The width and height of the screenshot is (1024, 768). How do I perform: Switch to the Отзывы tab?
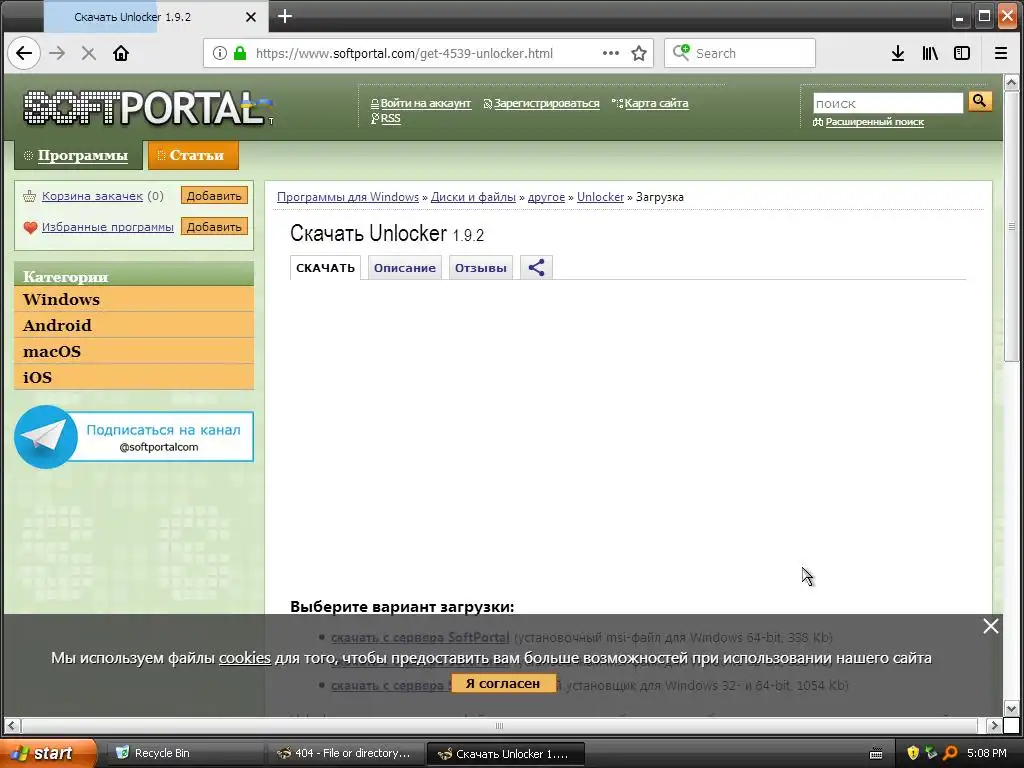pos(481,268)
